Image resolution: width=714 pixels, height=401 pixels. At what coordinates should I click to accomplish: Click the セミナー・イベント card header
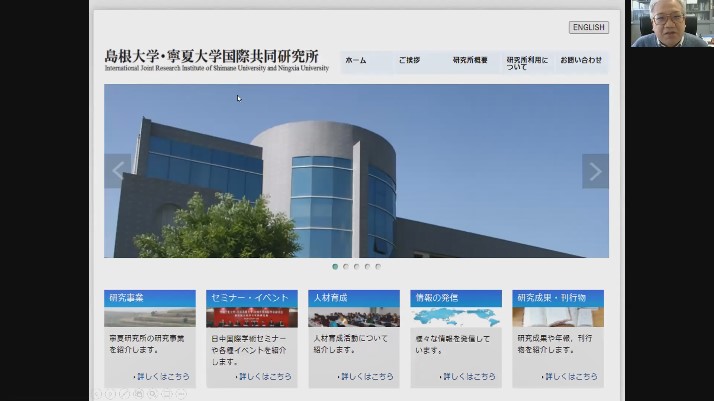(x=252, y=298)
